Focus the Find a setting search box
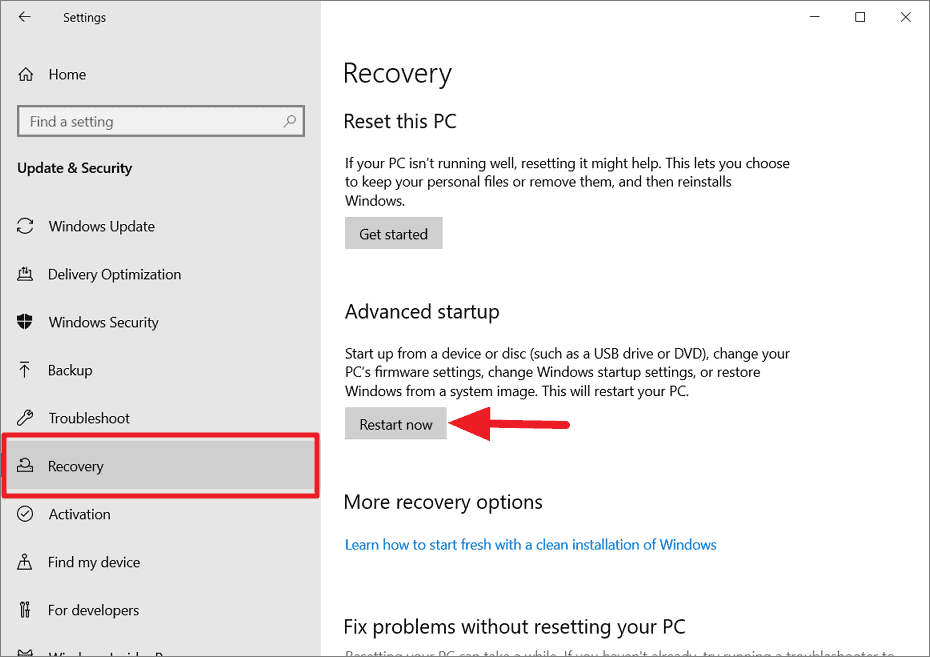The height and width of the screenshot is (657, 930). pos(161,122)
